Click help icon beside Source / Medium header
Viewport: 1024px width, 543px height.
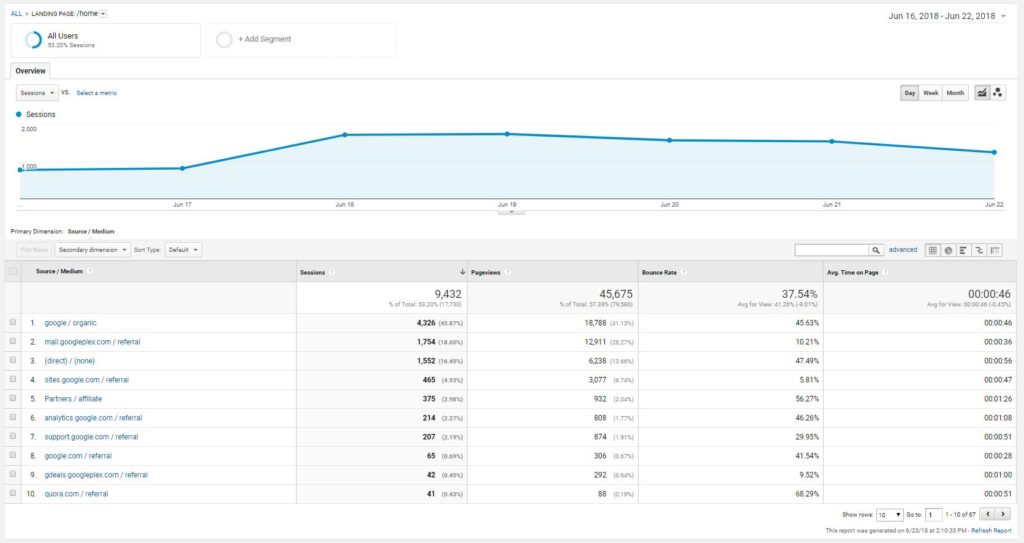[90, 271]
